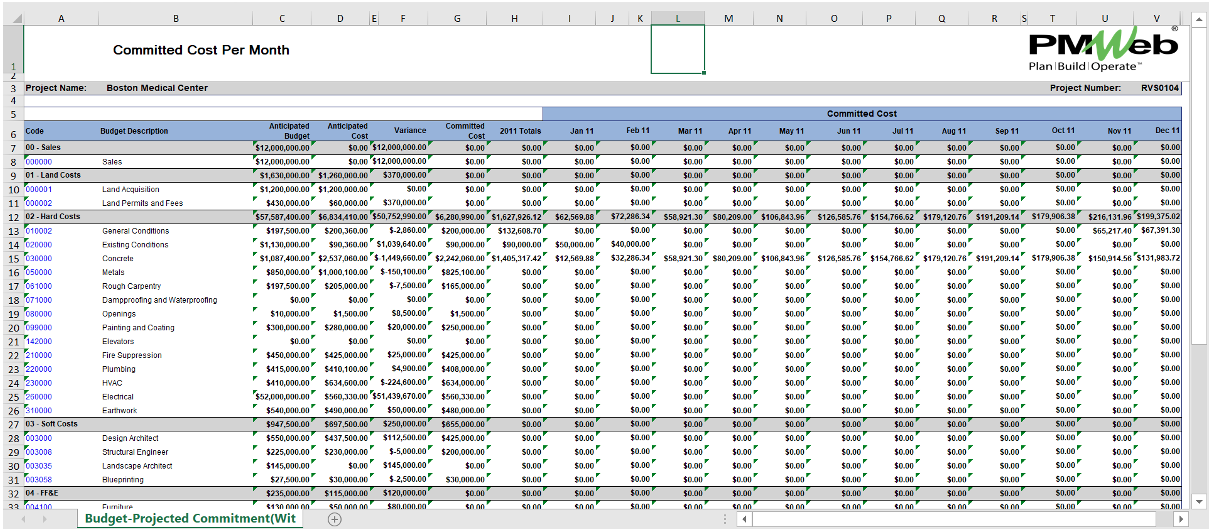1212x531 pixels.
Task: Open the 030000 code link
Action: coord(39,258)
